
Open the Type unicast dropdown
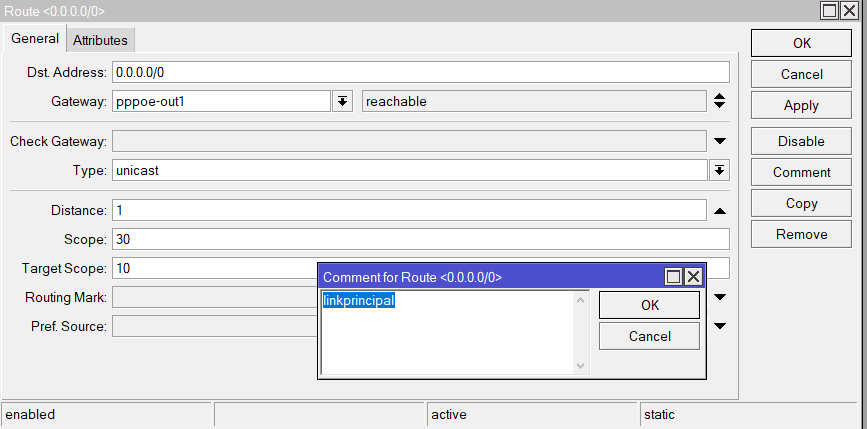(719, 171)
